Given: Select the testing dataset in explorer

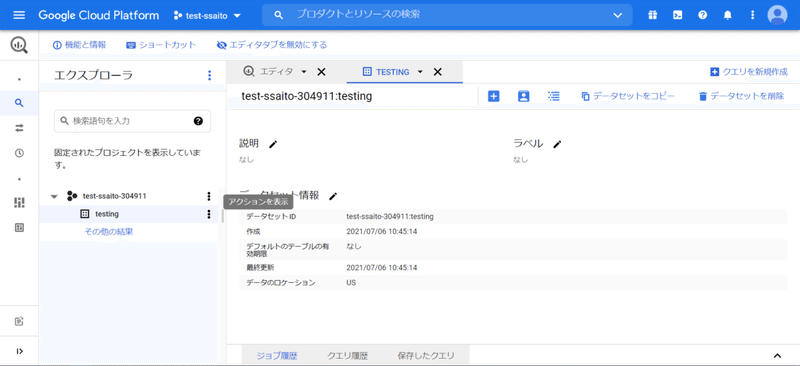Looking at the screenshot, I should point(107,214).
